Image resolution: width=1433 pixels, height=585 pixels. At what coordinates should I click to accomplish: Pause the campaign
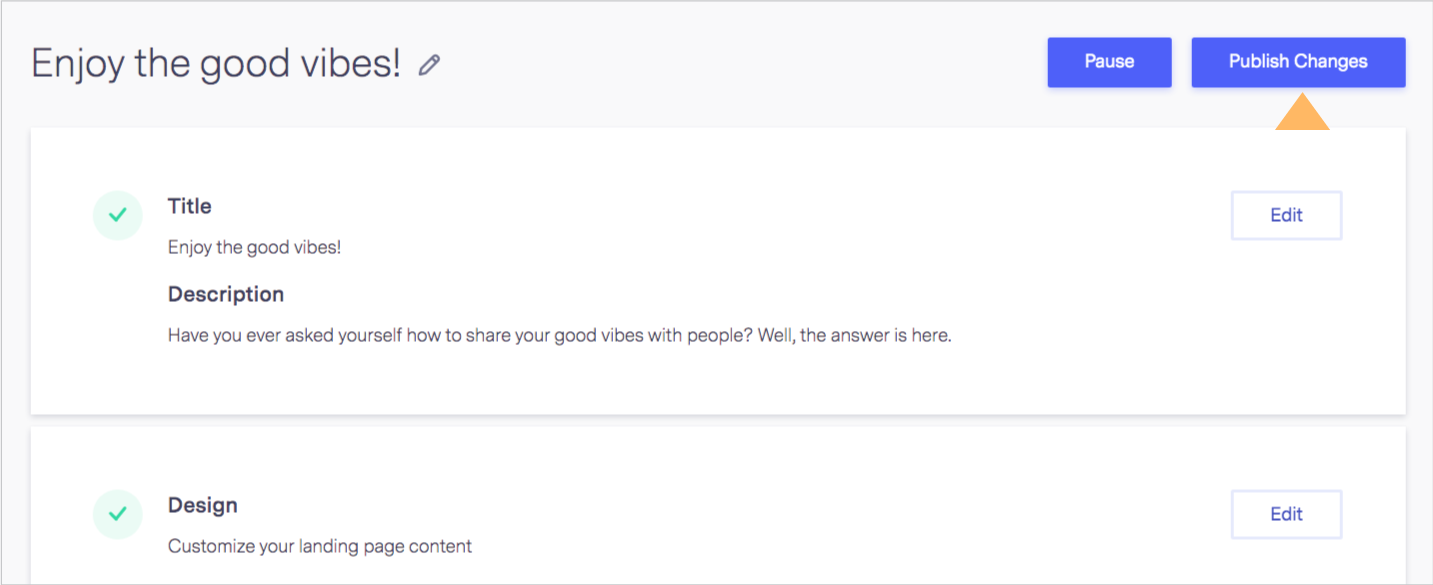tap(1109, 62)
